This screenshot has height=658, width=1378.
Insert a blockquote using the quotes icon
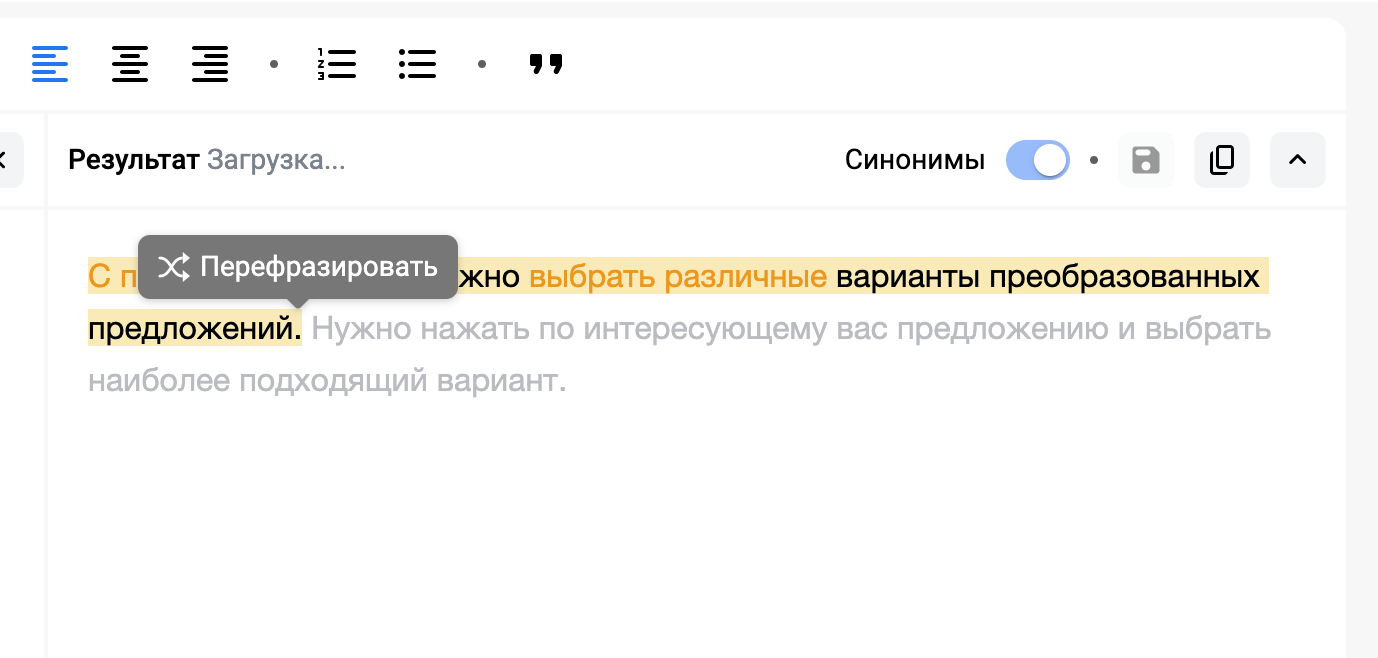coord(546,64)
